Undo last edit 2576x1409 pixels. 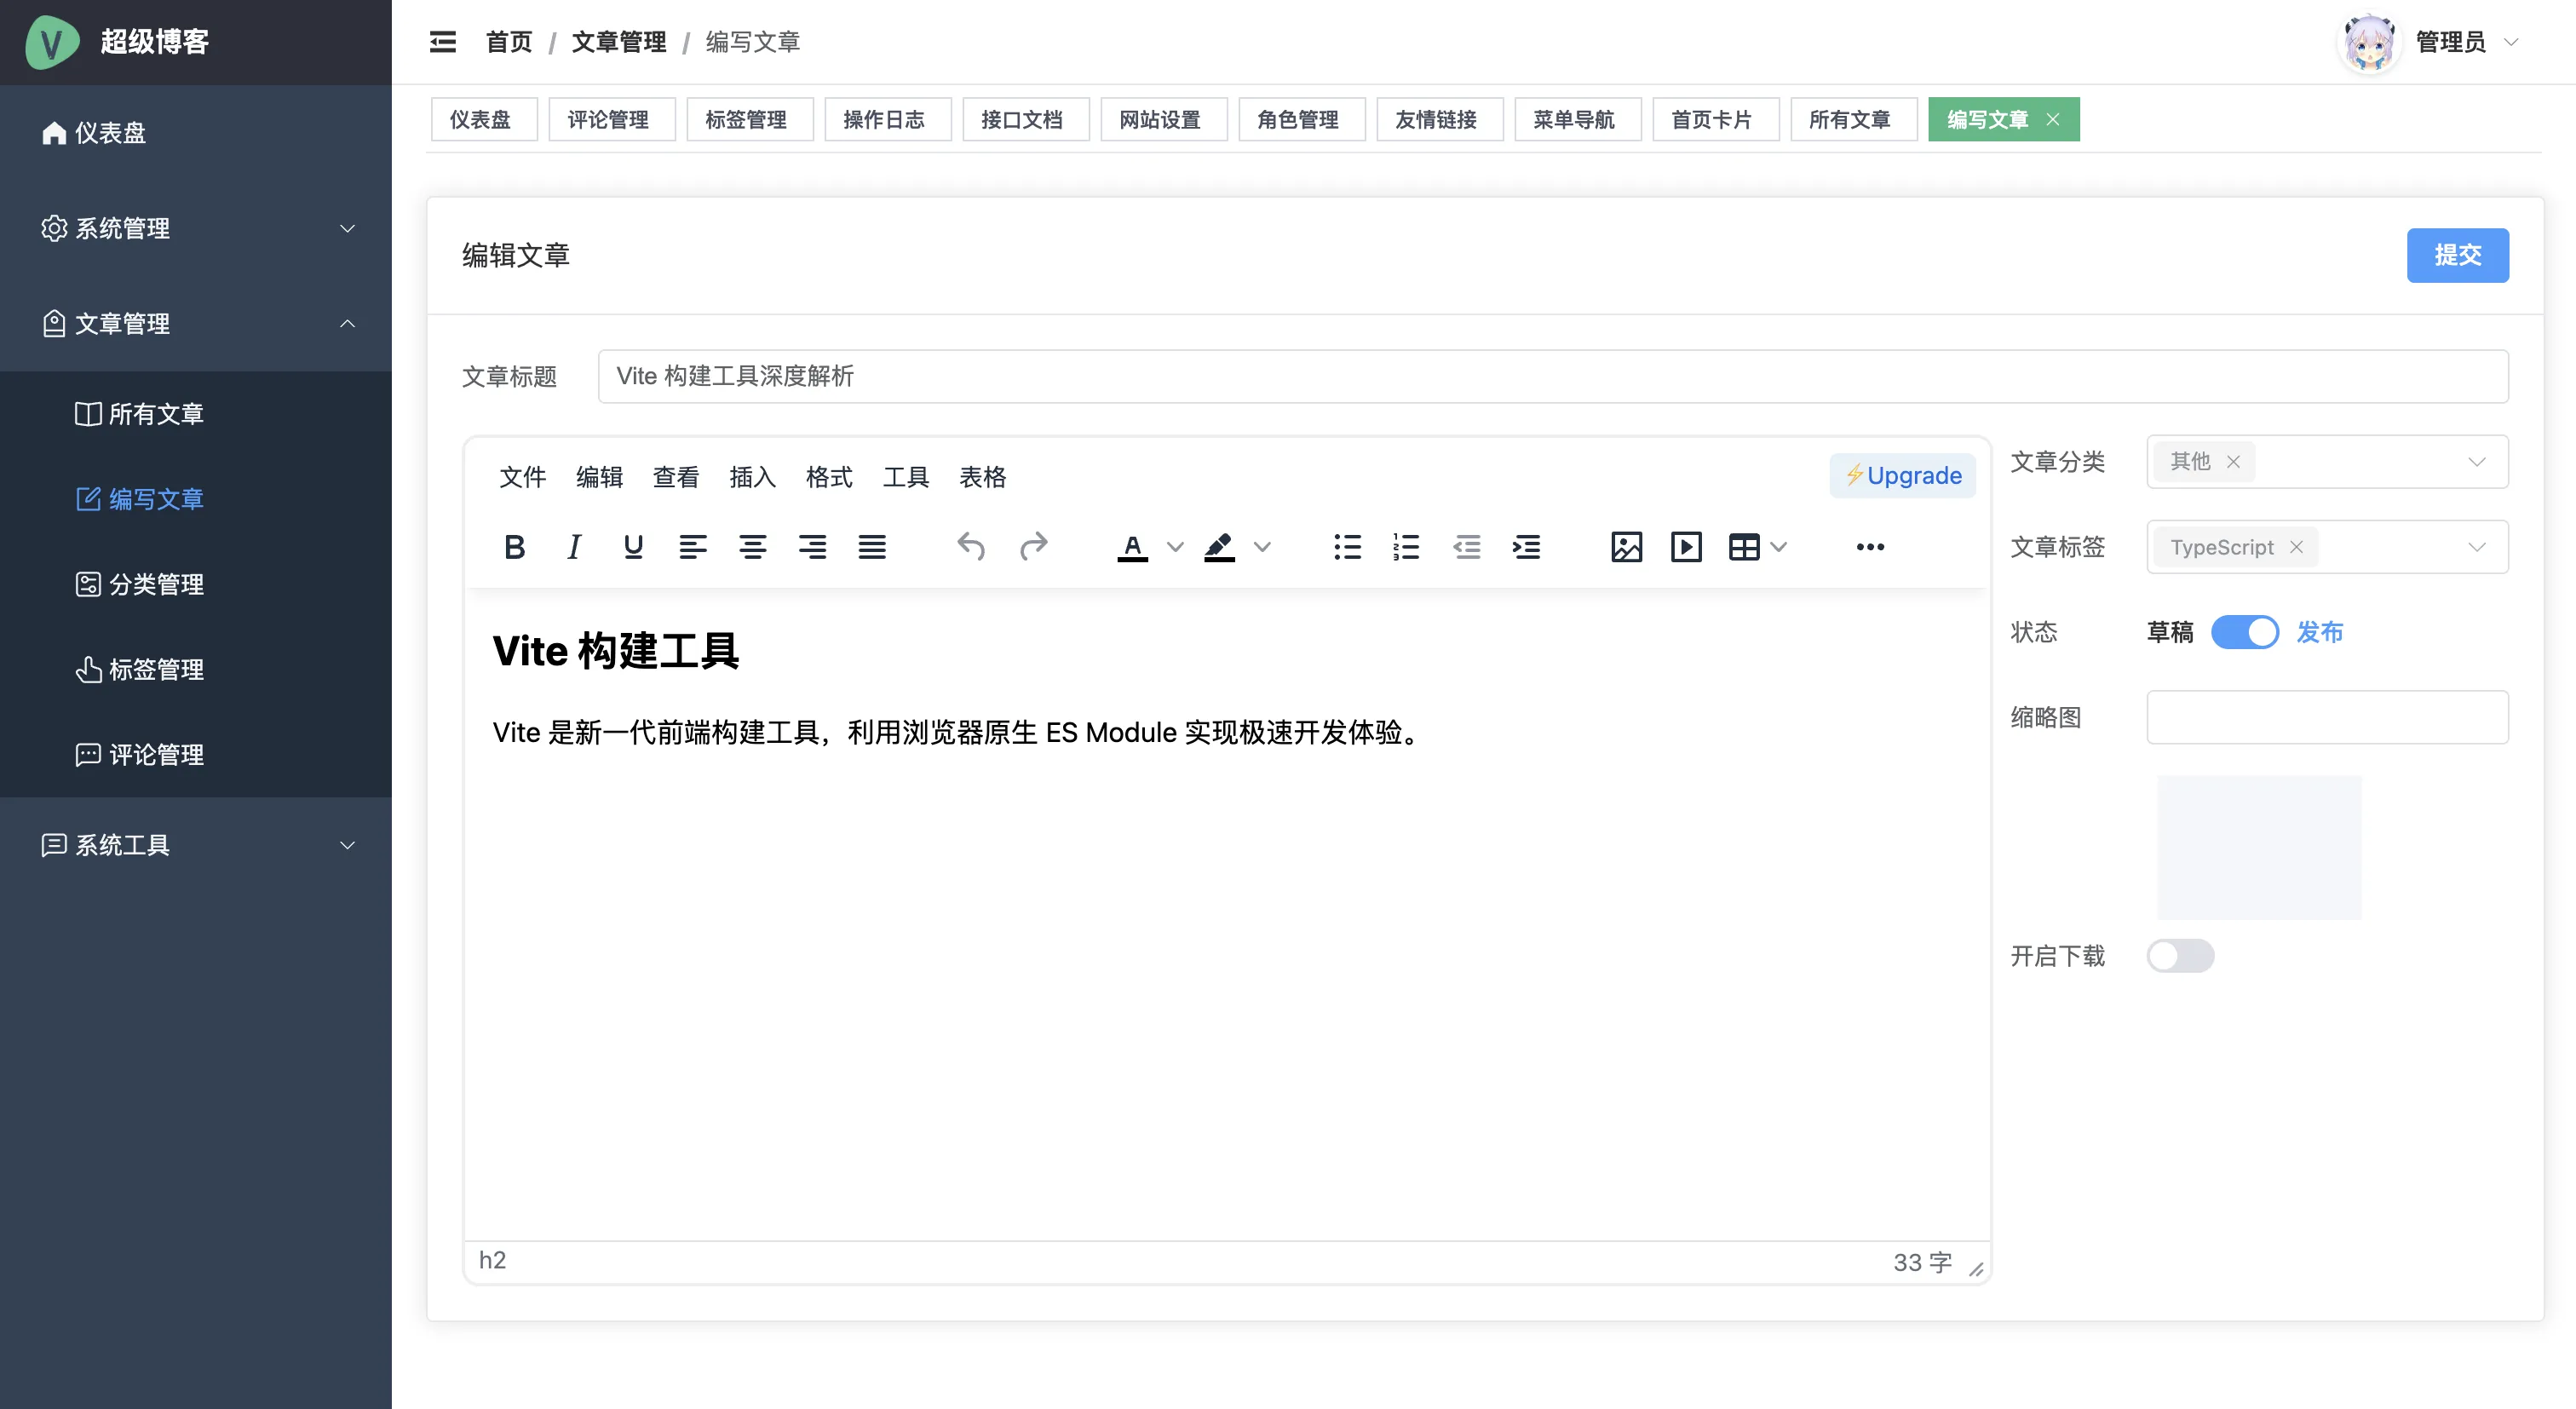pyautogui.click(x=971, y=547)
